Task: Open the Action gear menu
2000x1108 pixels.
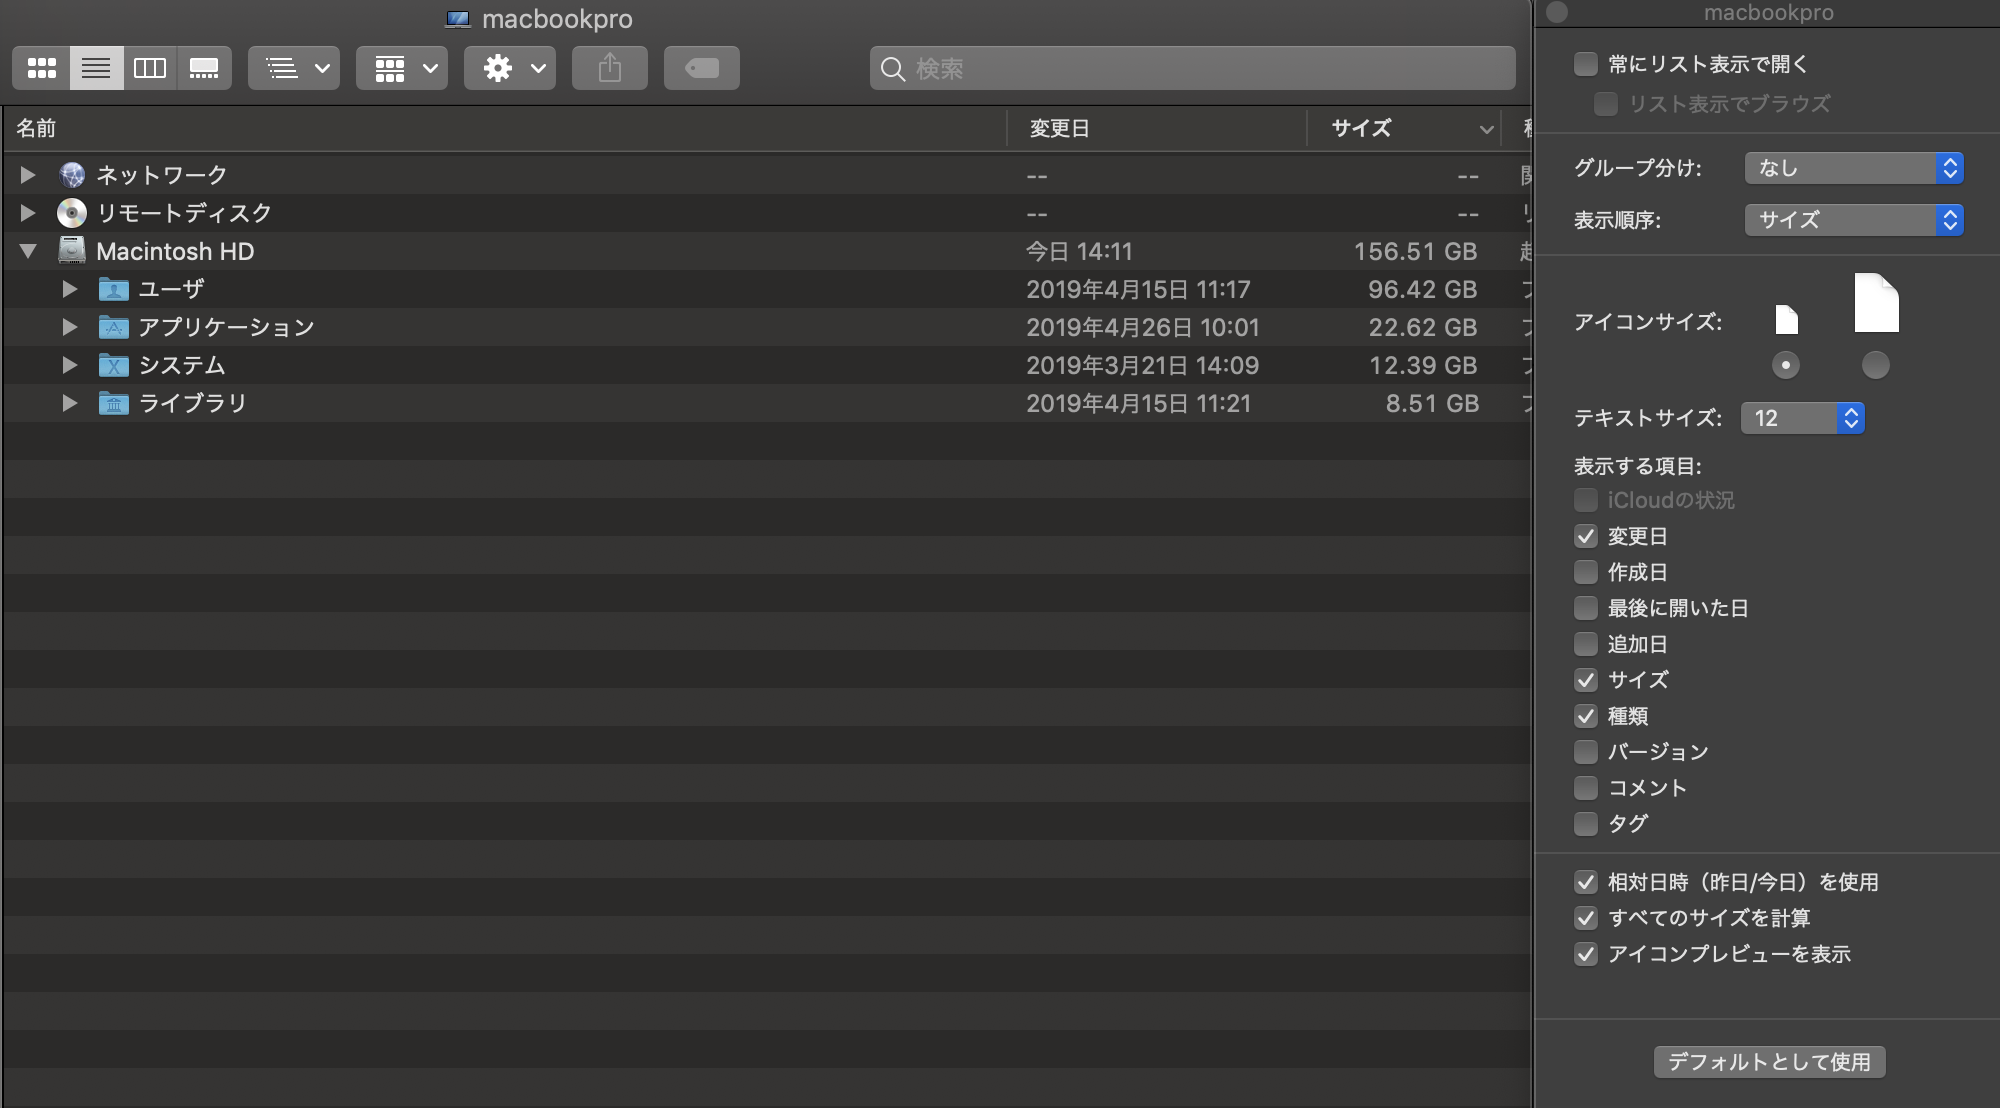Action: [x=510, y=68]
